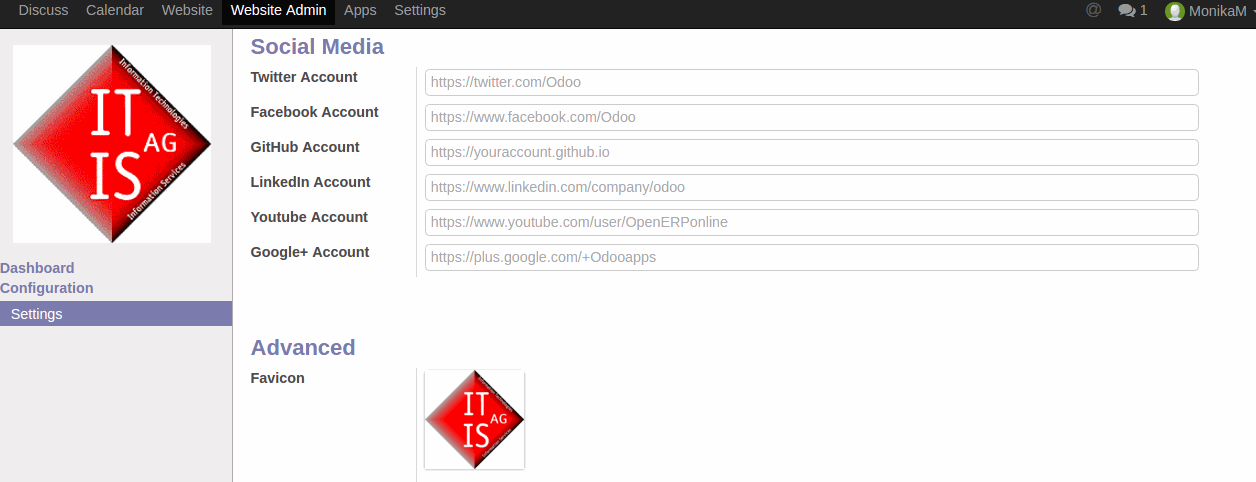Open the top bar Settings menu
This screenshot has width=1256, height=482.
[420, 10]
